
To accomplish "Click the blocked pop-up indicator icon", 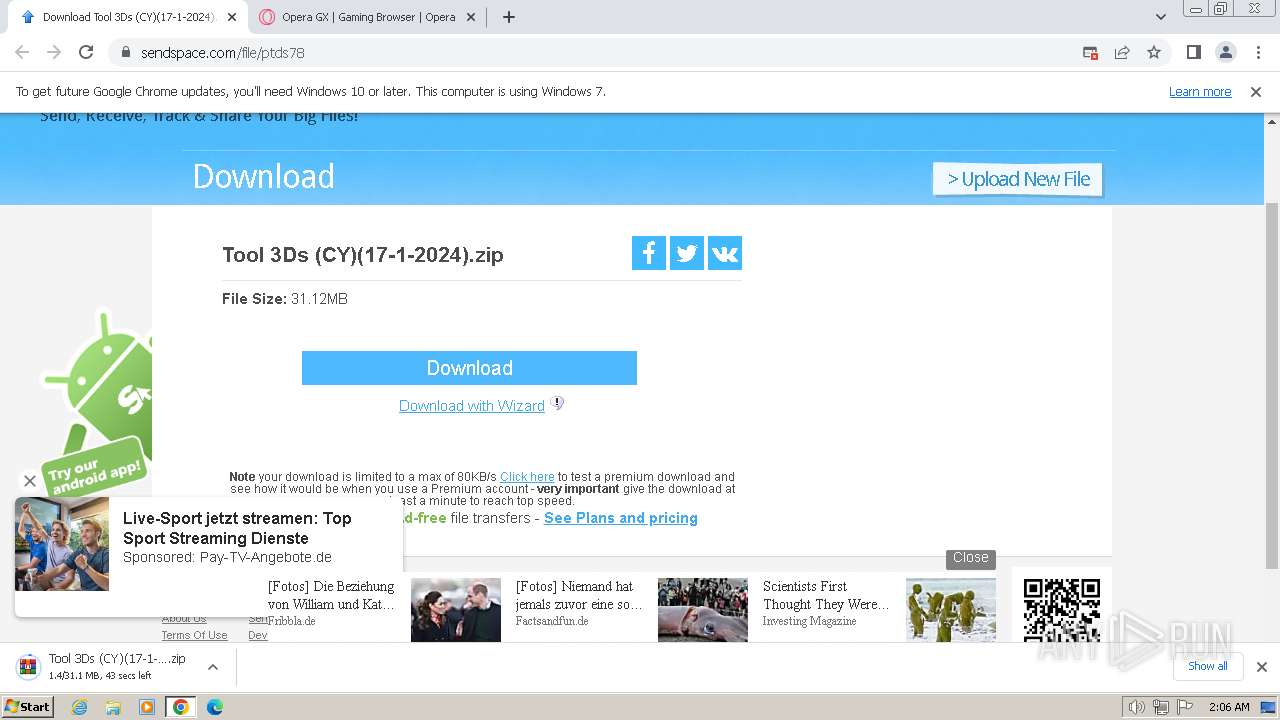I will click(x=1090, y=52).
